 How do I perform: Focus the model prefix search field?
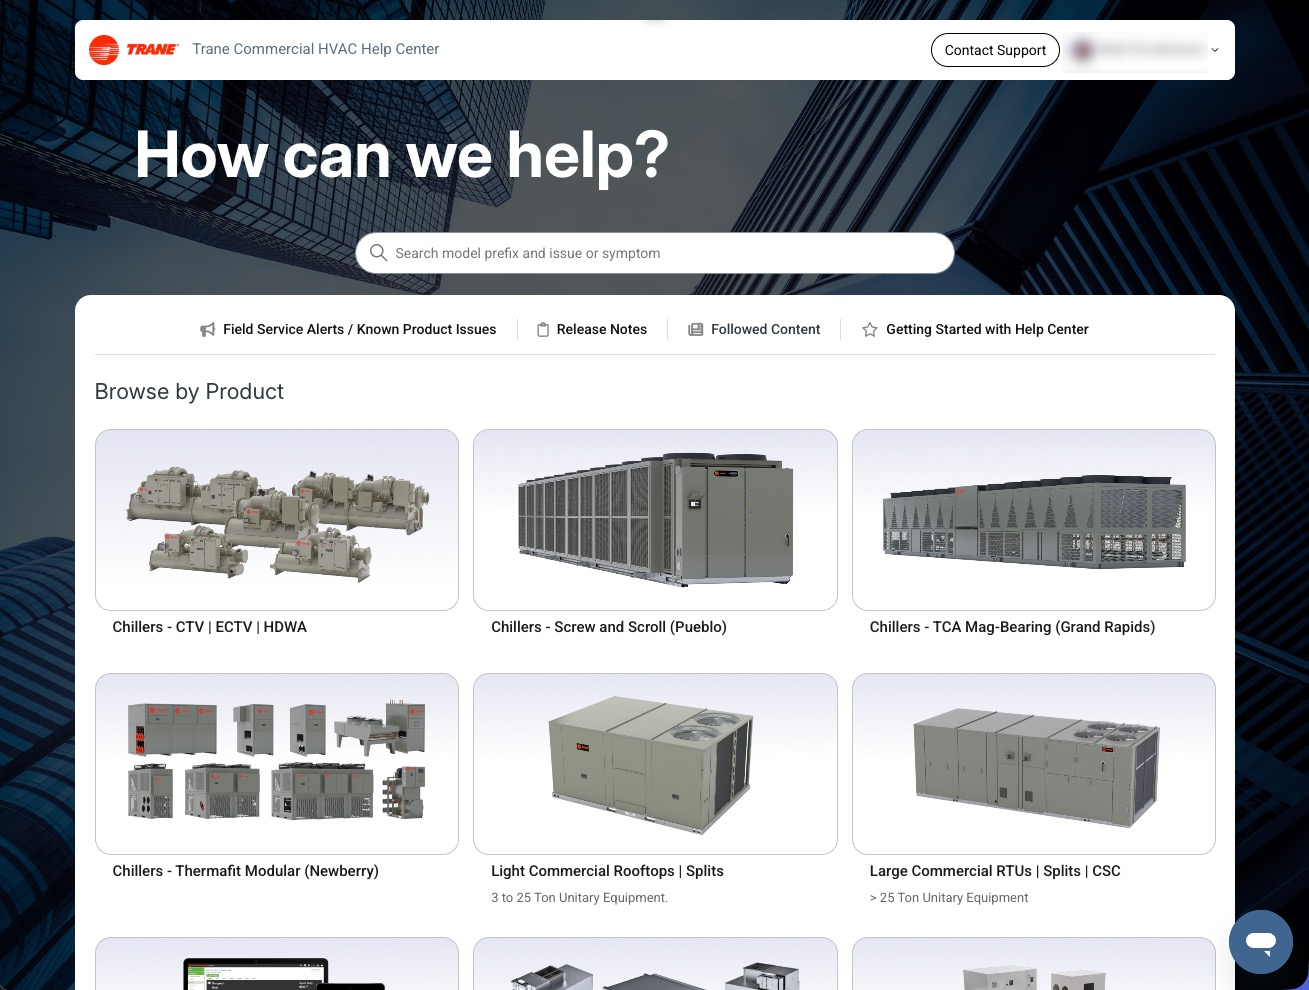tap(655, 253)
